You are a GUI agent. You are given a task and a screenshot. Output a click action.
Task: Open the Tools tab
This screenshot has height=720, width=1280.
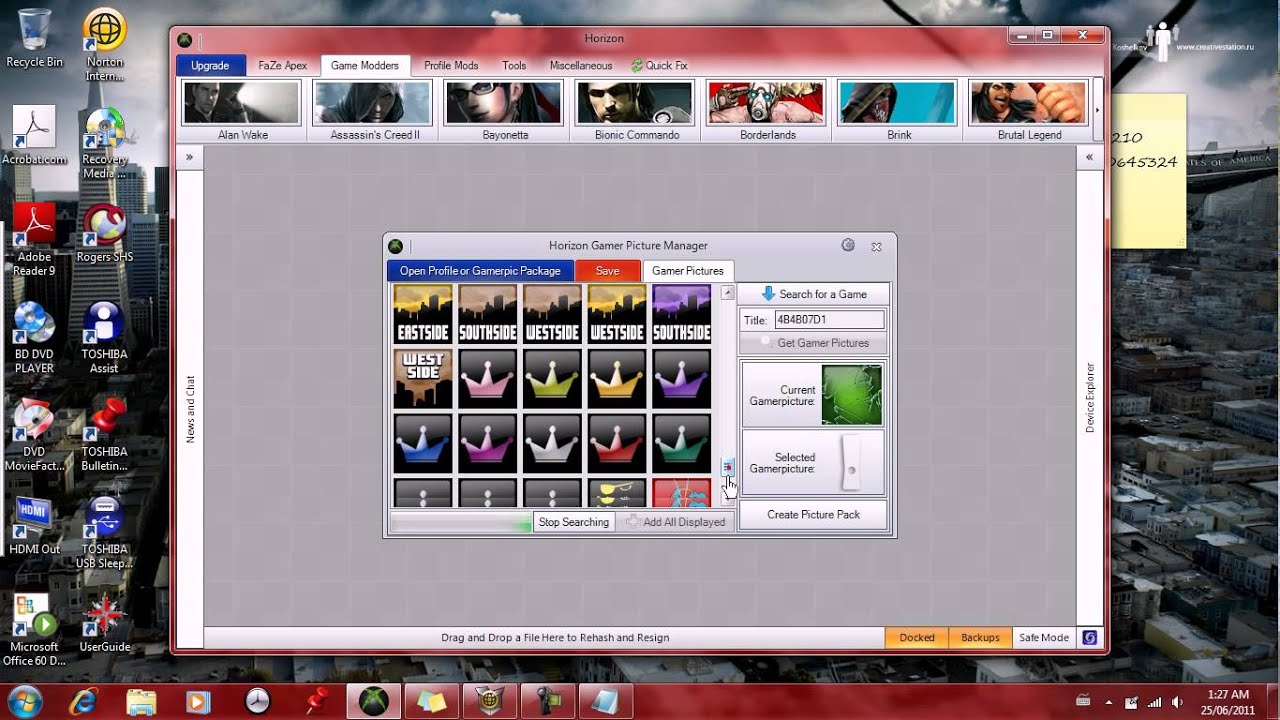tap(514, 66)
